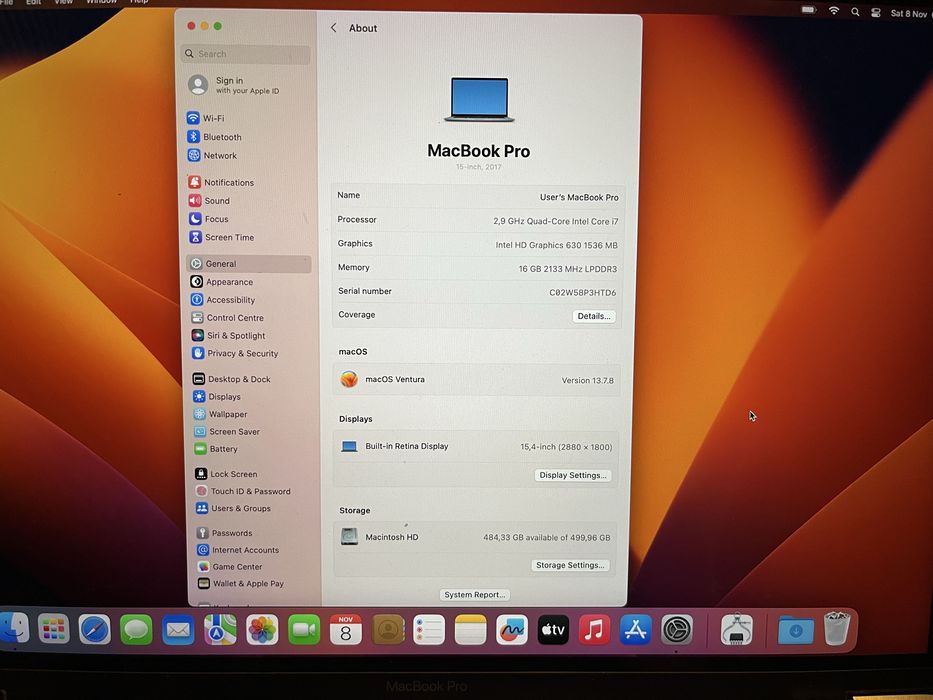Open Game Center settings

230,567
